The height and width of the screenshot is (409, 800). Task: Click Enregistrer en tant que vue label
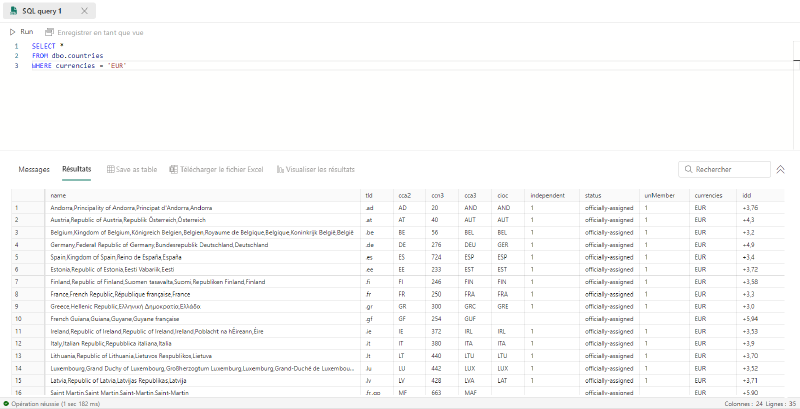pyautogui.click(x=100, y=33)
